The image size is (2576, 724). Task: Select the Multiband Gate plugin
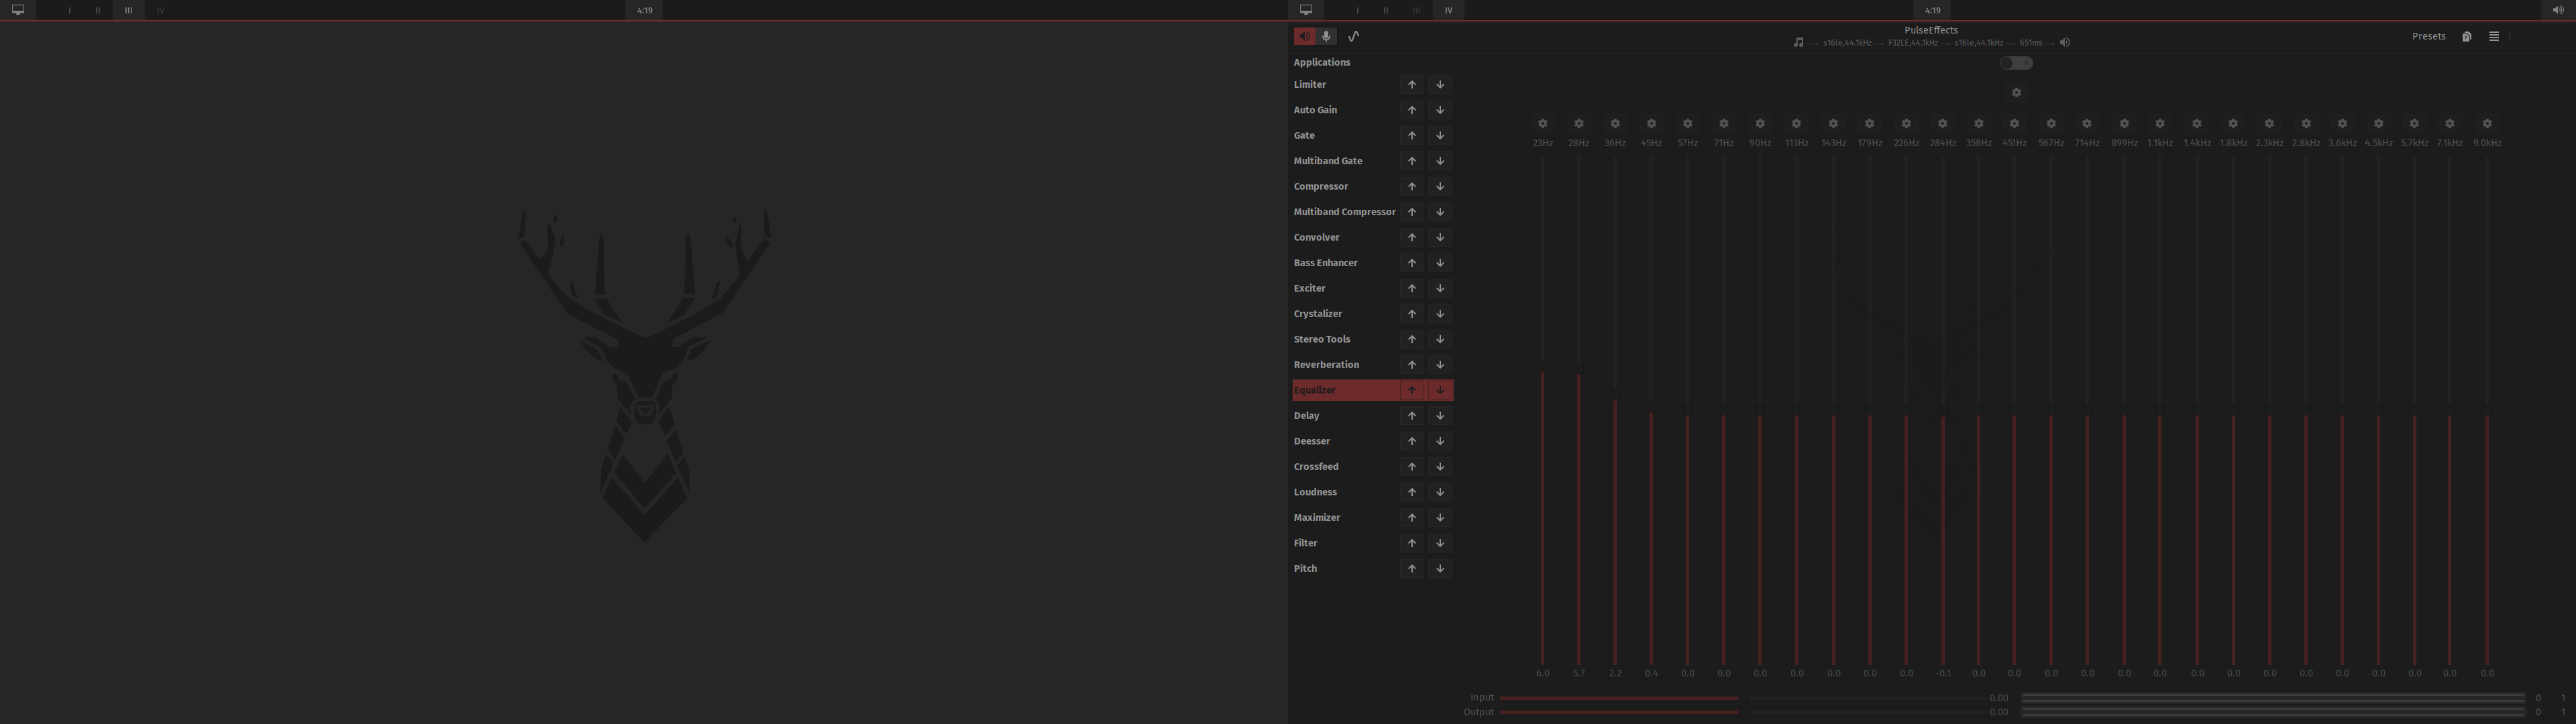point(1328,161)
